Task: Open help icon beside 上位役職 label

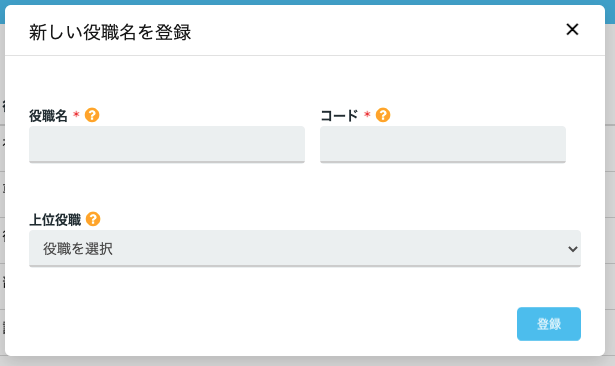Action: pos(93,219)
